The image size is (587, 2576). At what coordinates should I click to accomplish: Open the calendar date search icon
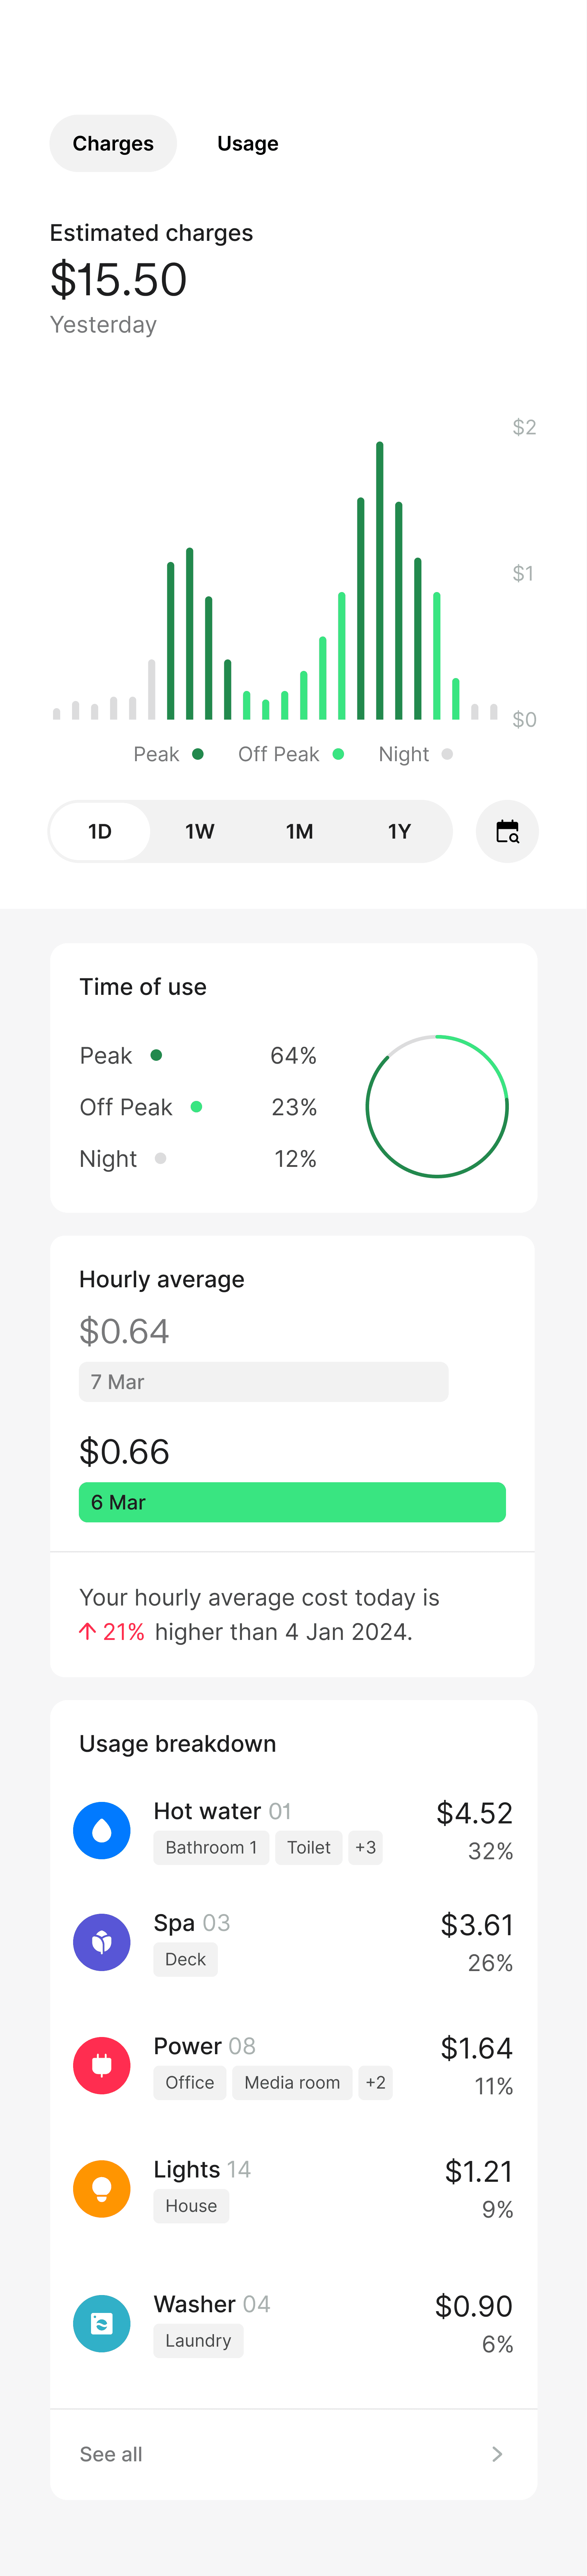coord(507,831)
